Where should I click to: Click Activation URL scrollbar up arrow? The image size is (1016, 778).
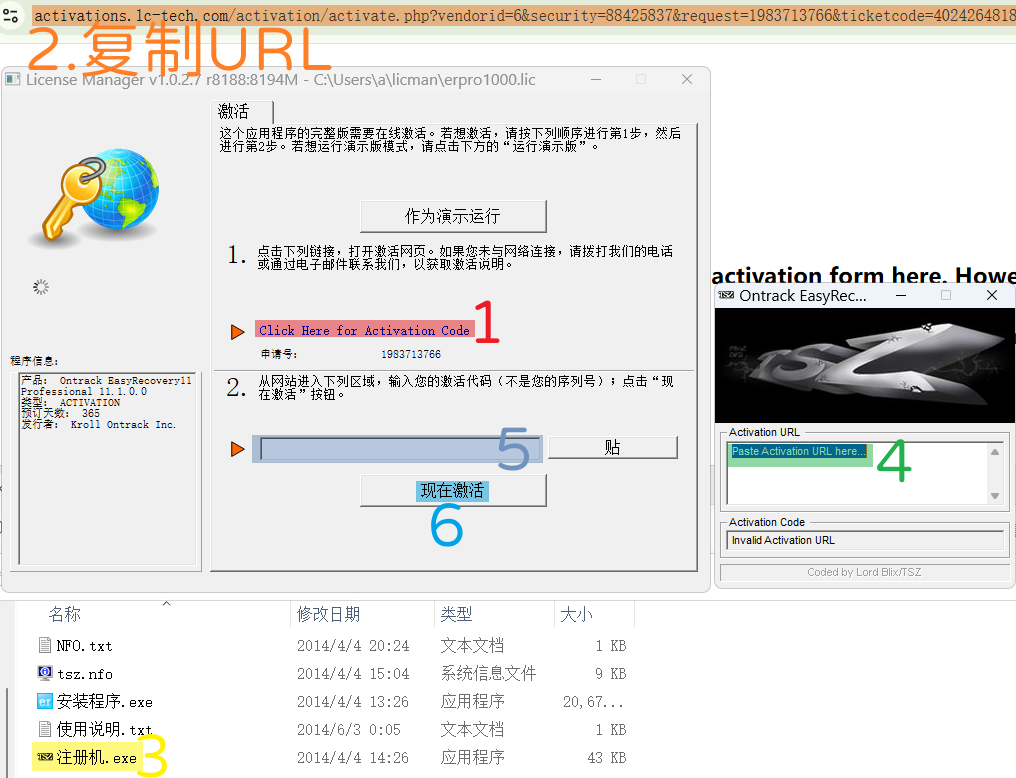click(995, 452)
